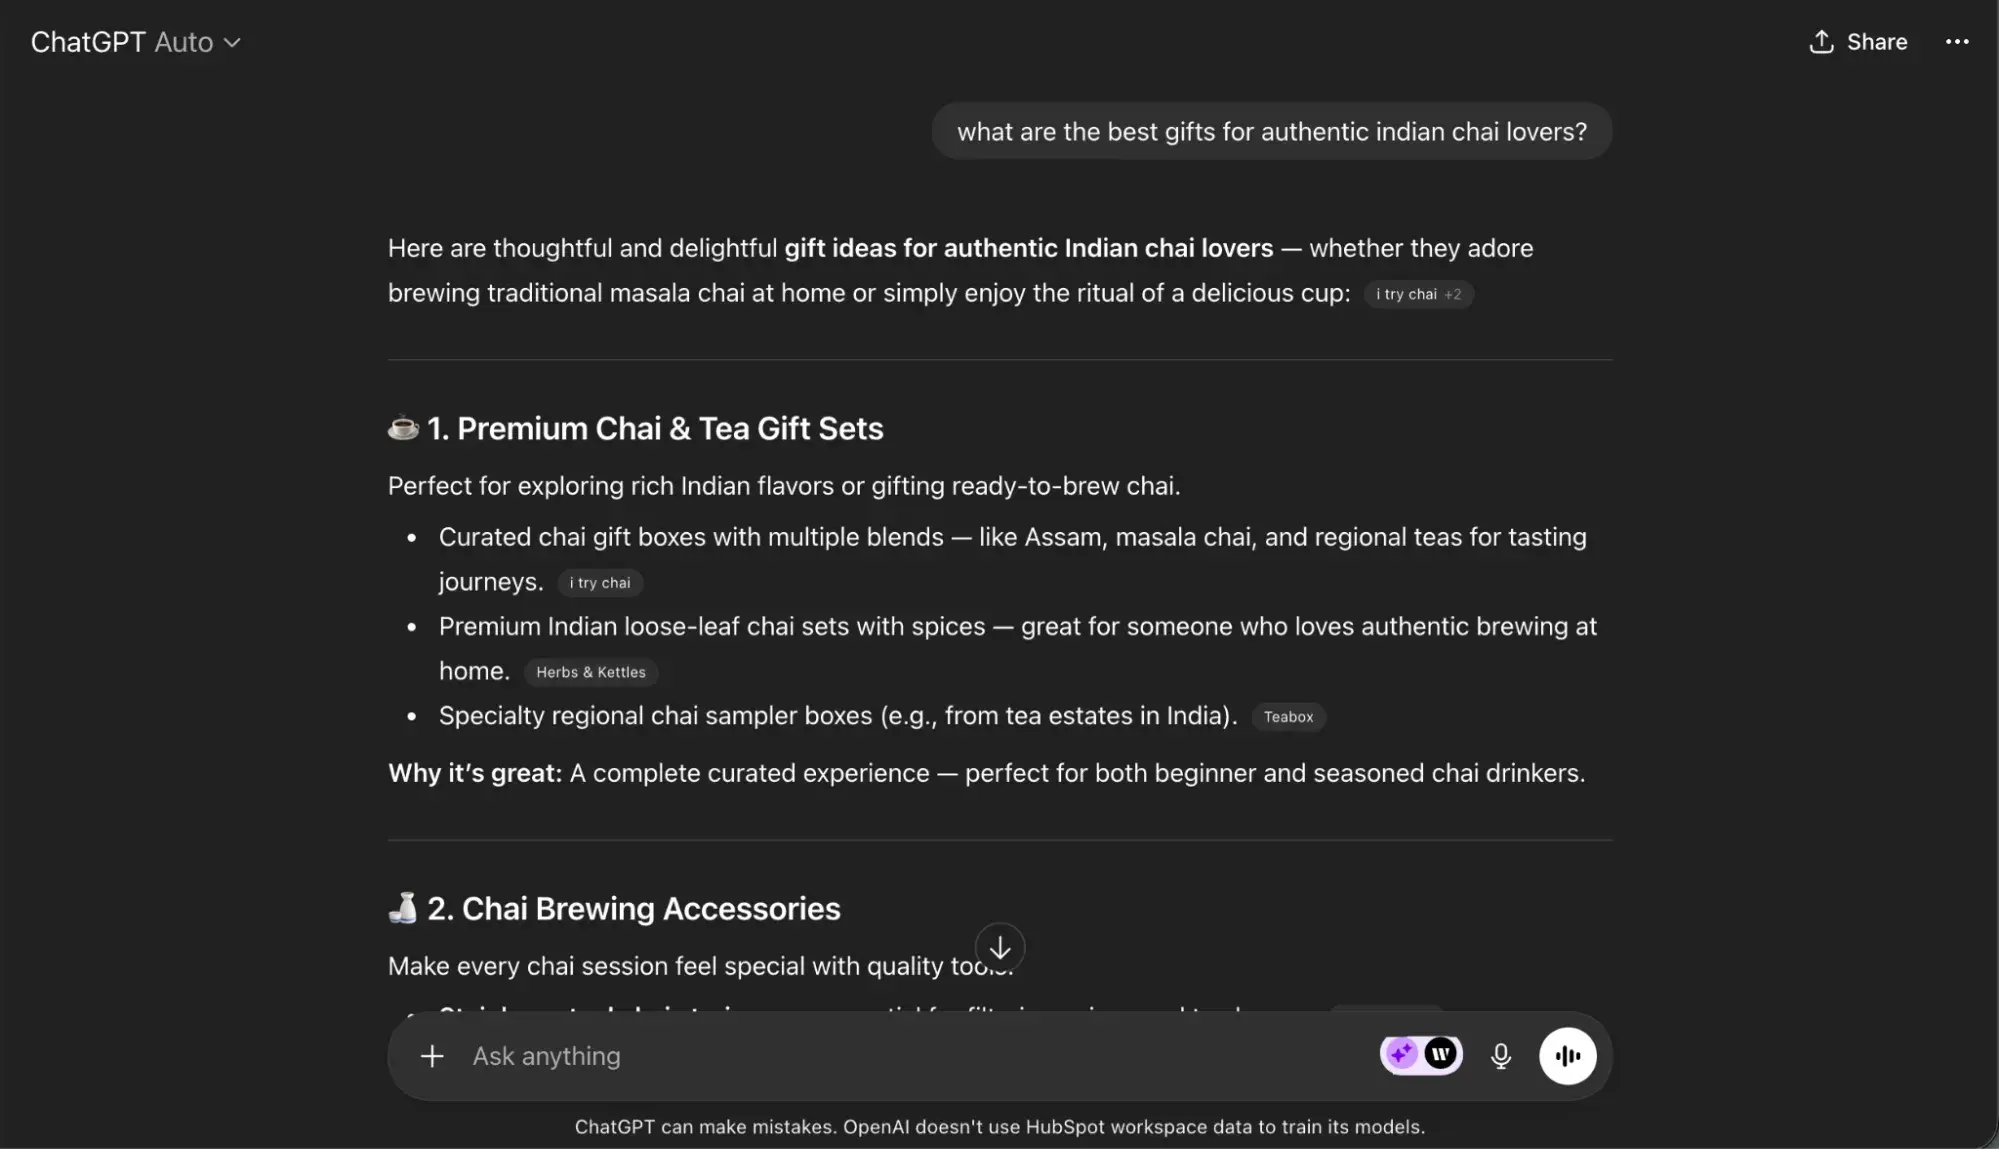Click the upload arrow icon beside Share
Viewport: 1999px width, 1149px height.
pos(1820,42)
